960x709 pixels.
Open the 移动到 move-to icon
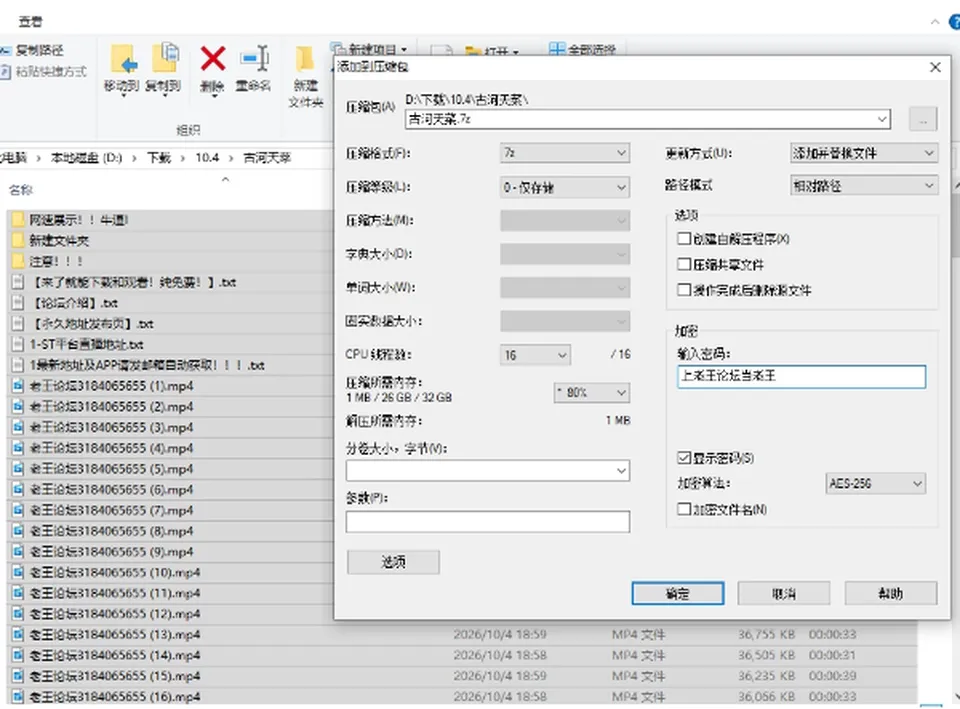(122, 59)
